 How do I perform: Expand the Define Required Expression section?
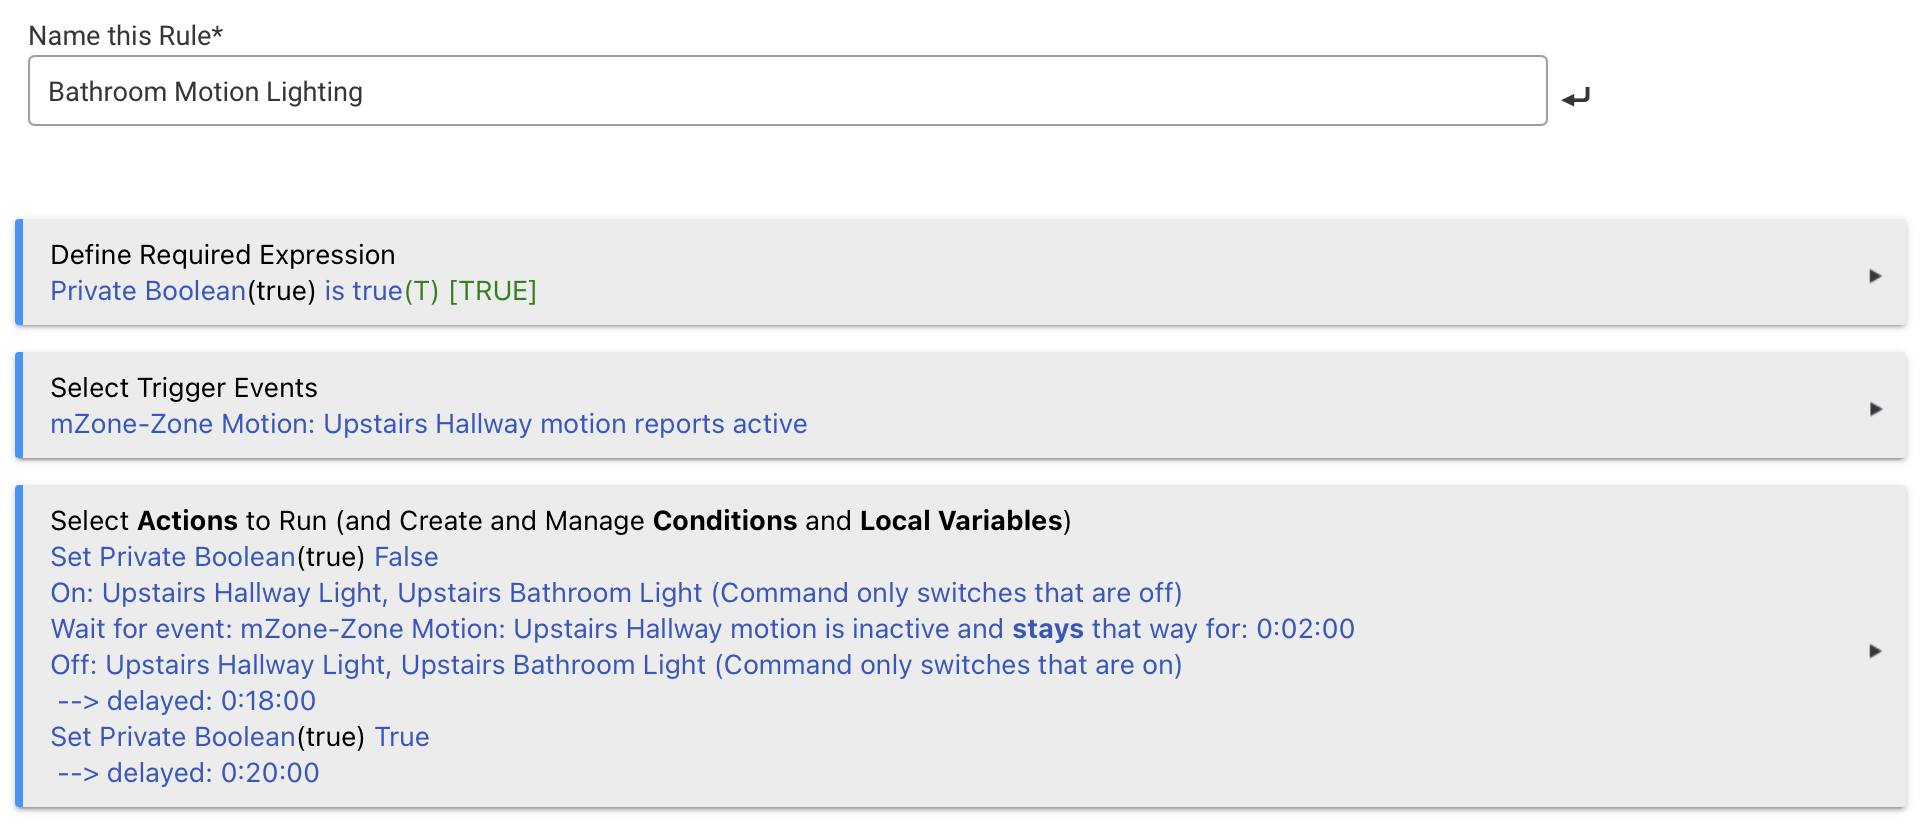[1875, 276]
